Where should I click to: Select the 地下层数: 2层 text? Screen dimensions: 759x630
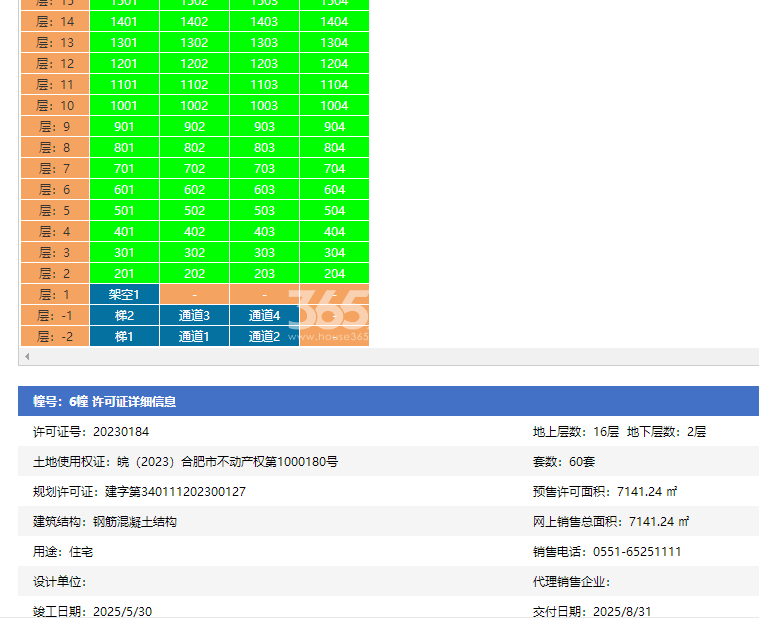click(x=667, y=432)
